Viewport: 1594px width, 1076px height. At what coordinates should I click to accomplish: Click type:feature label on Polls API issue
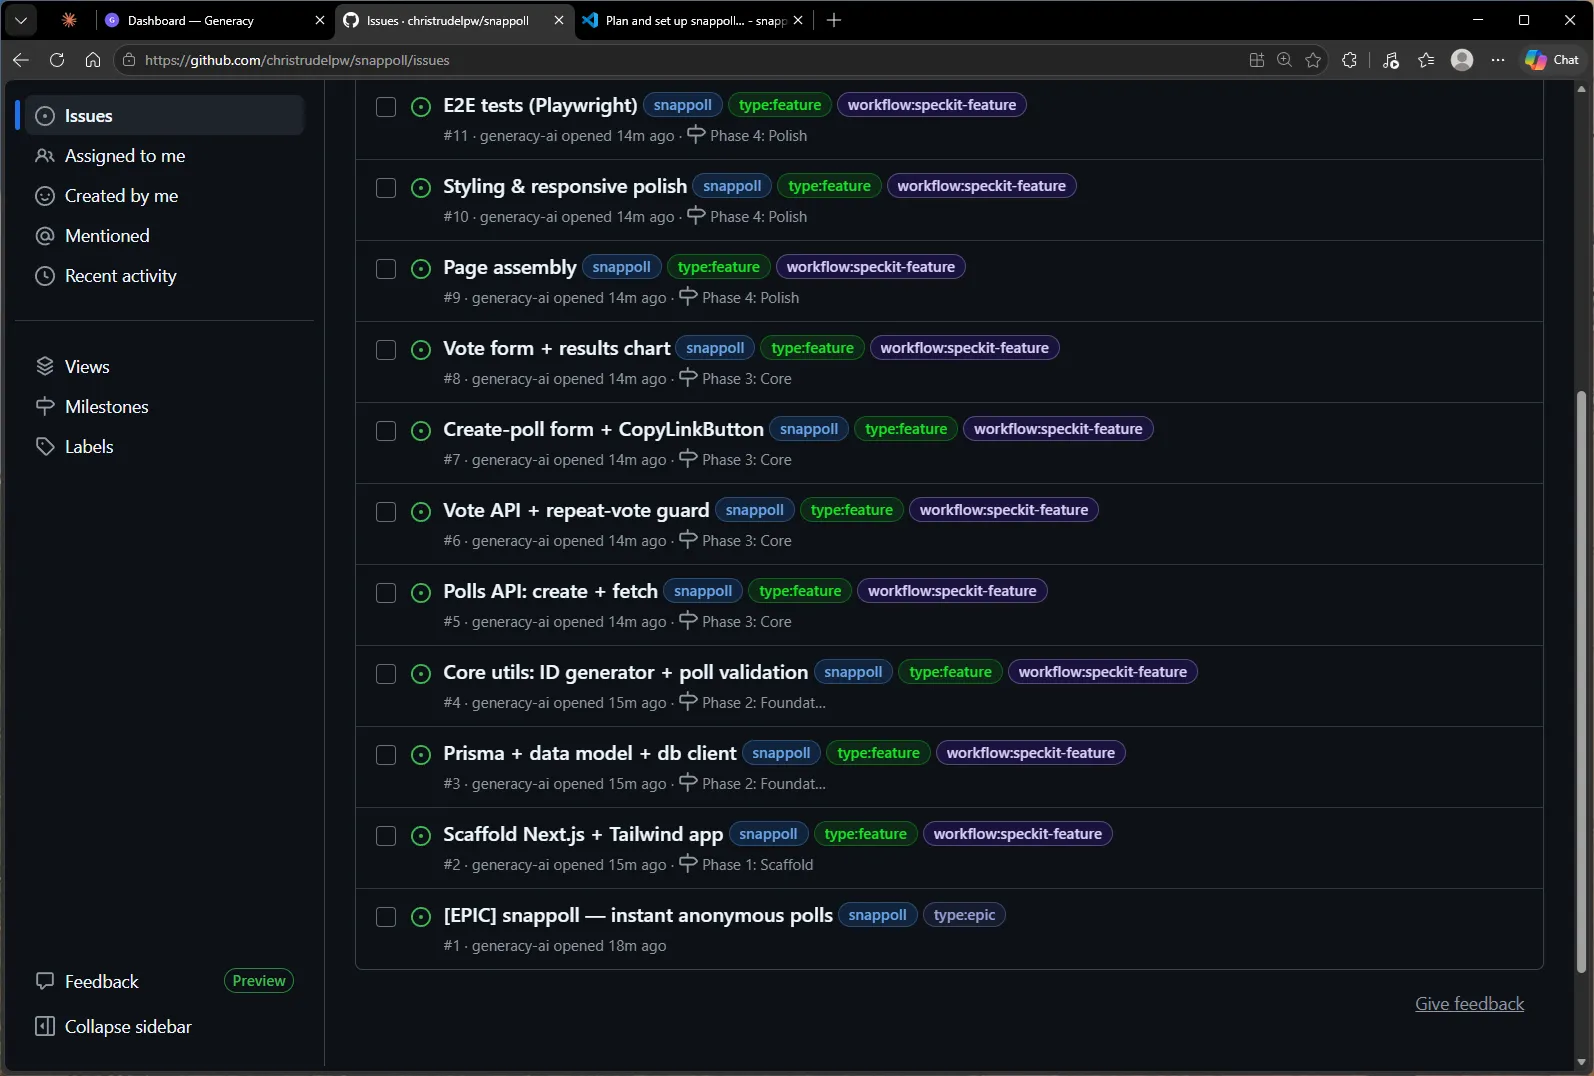(x=800, y=591)
